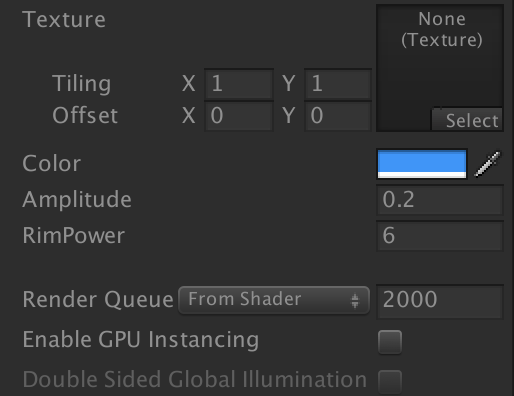Image resolution: width=514 pixels, height=396 pixels.
Task: Edit the RimPower value field
Action: point(440,236)
